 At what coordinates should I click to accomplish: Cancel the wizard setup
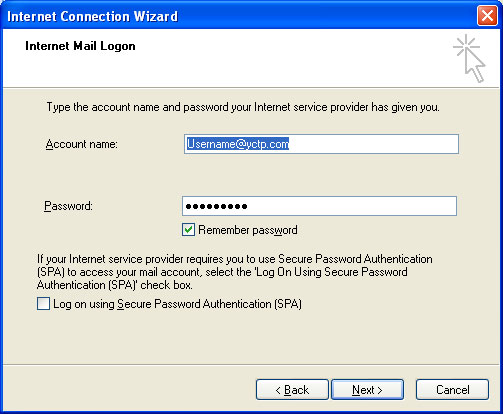(452, 389)
